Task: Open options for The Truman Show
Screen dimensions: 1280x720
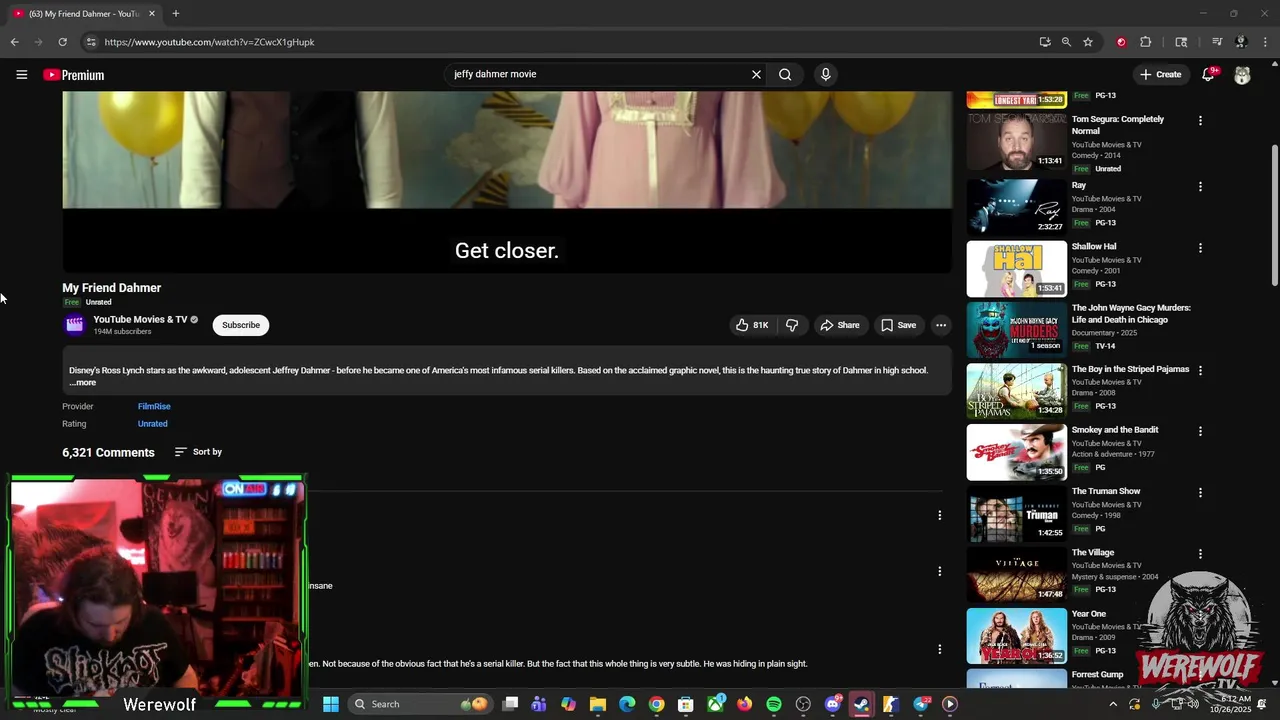Action: click(1200, 493)
